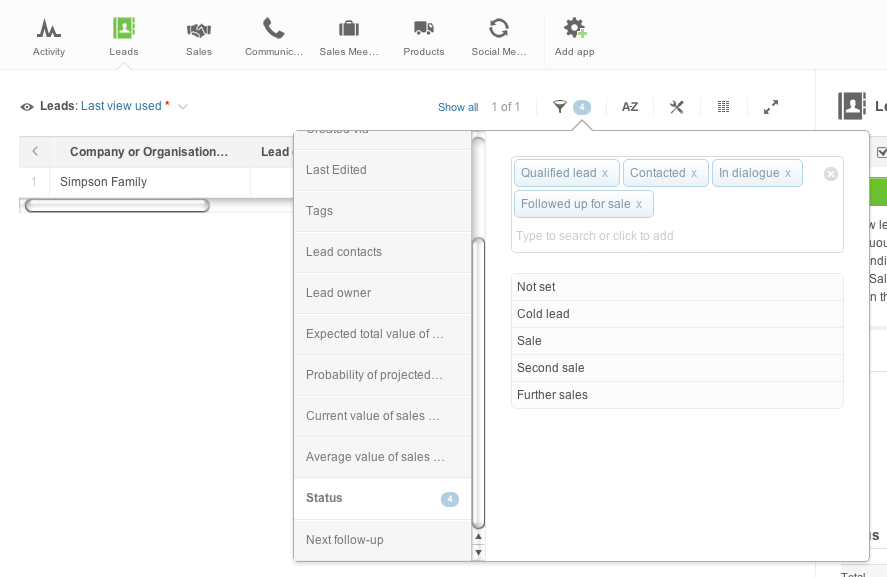Open the Social Media app
This screenshot has height=577, width=887.
[x=499, y=37]
